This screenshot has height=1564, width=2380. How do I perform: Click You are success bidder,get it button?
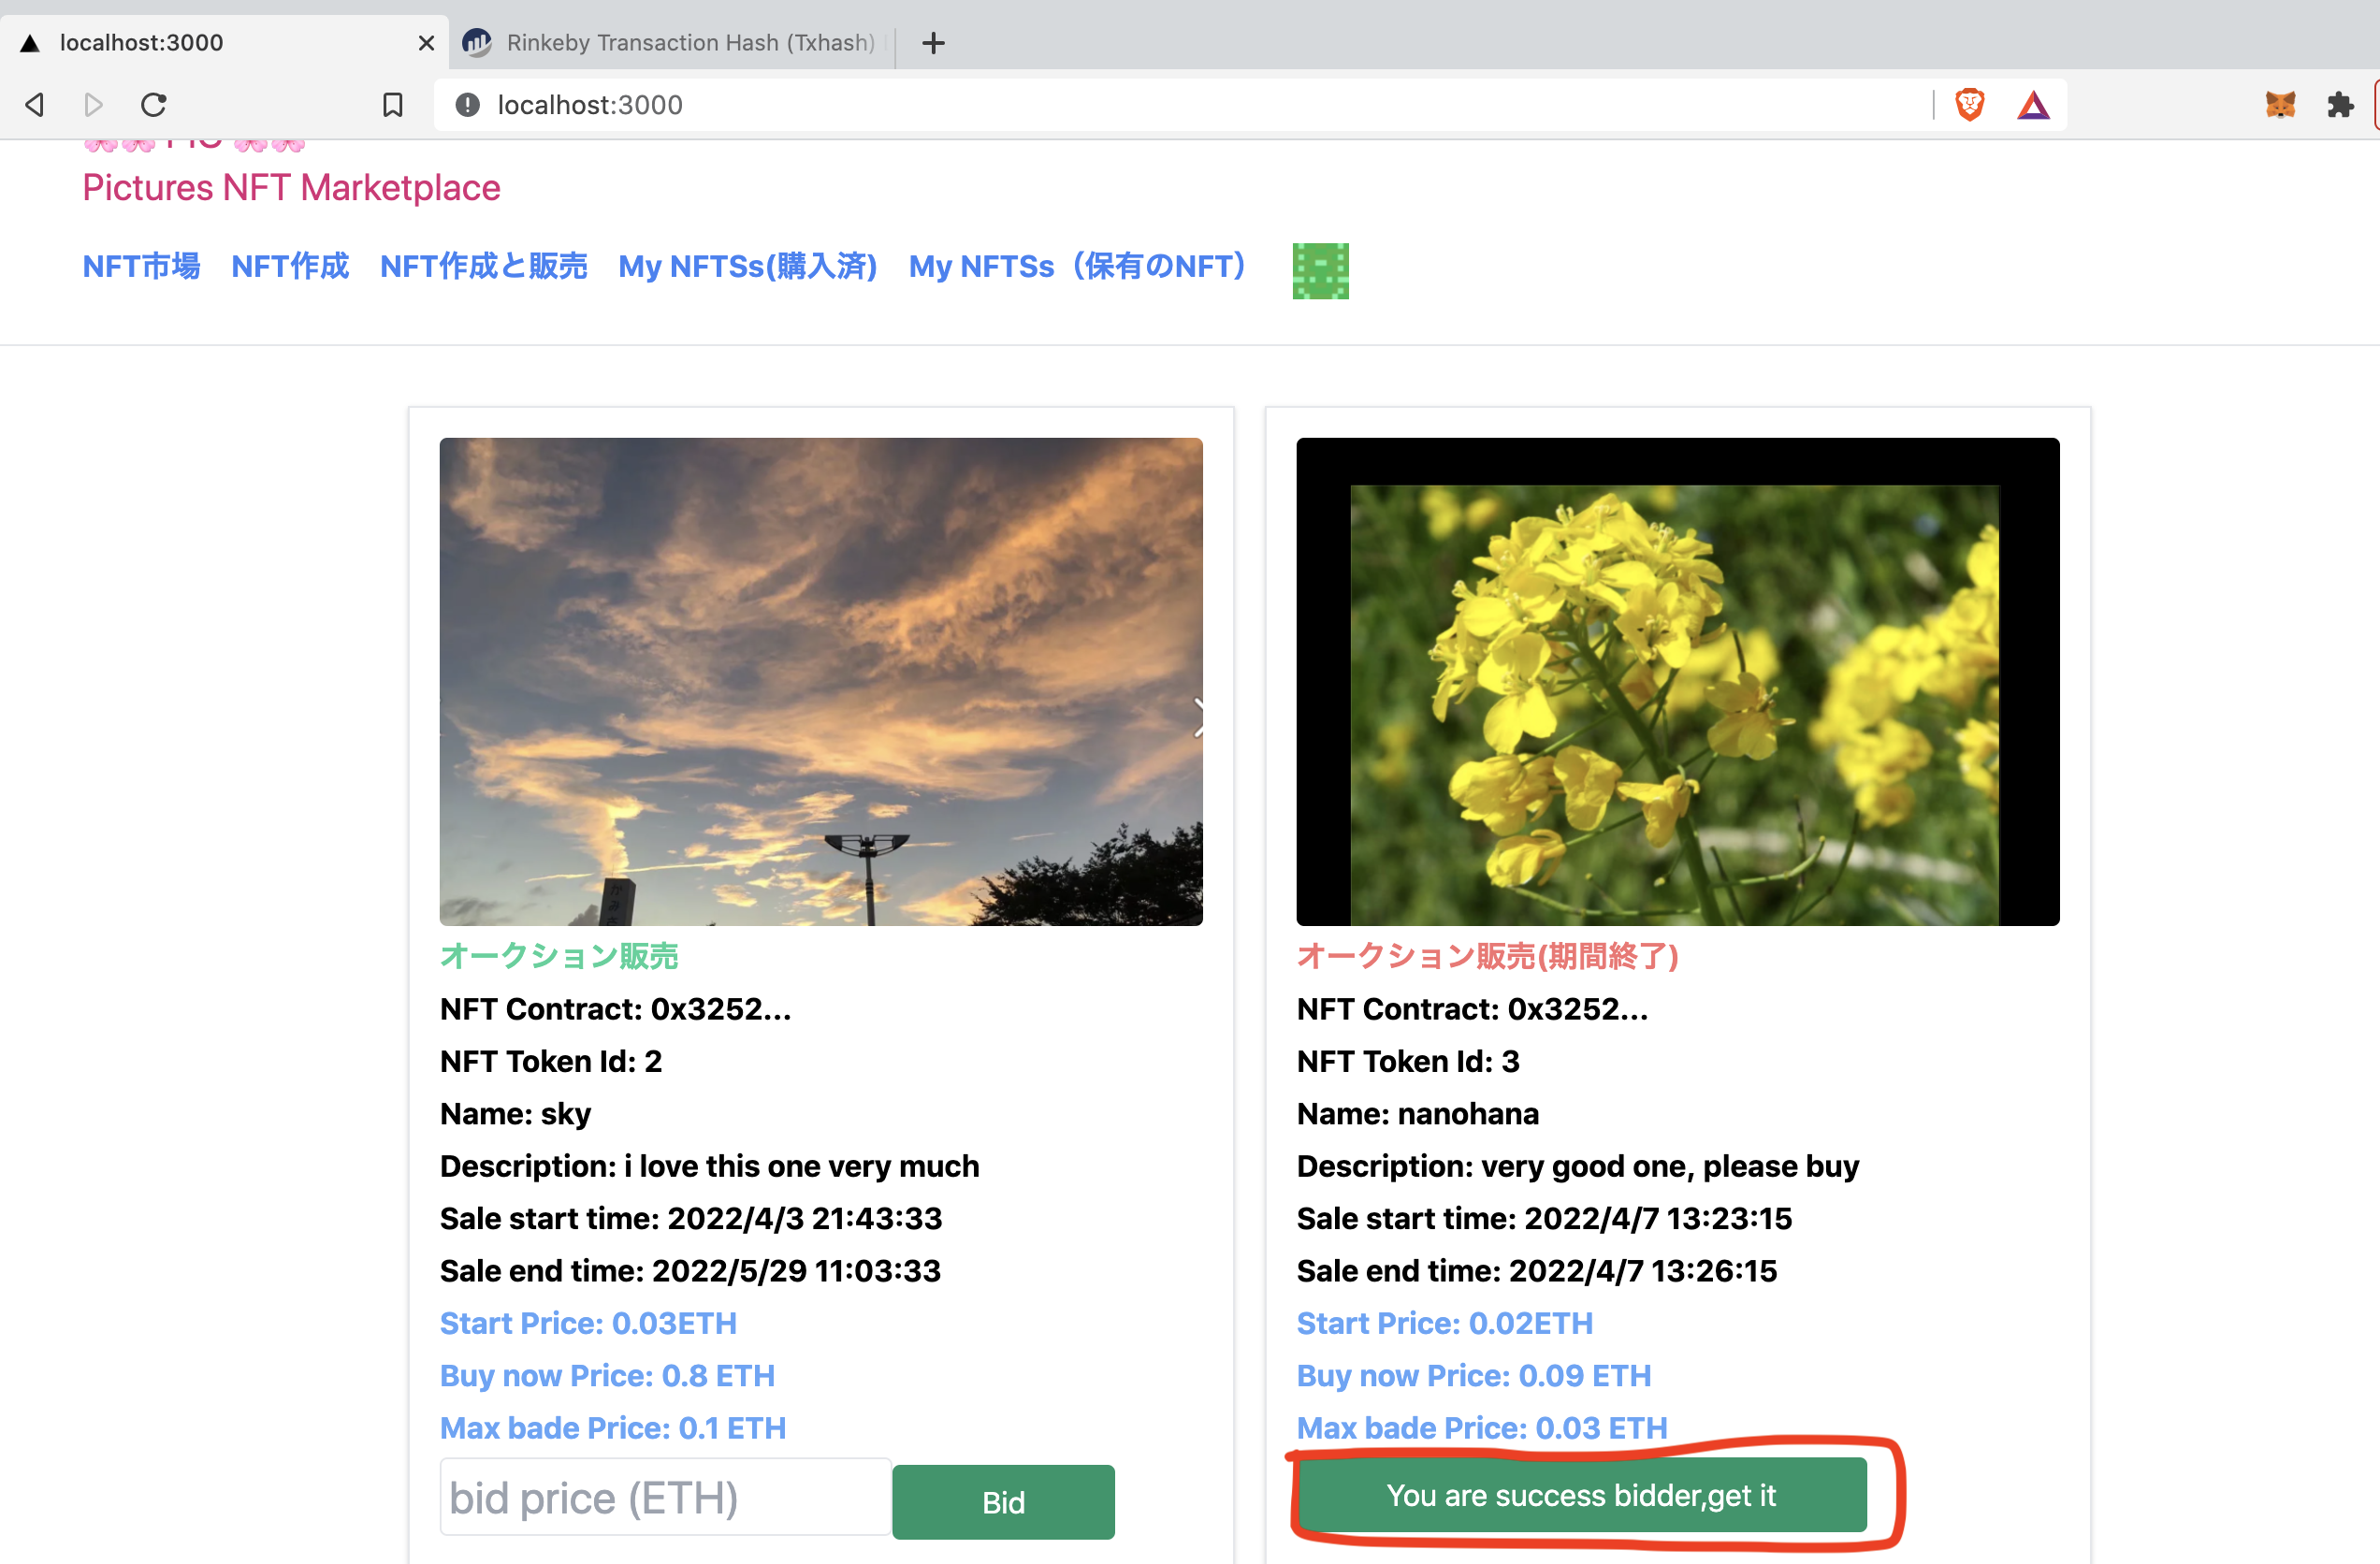pos(1581,1495)
